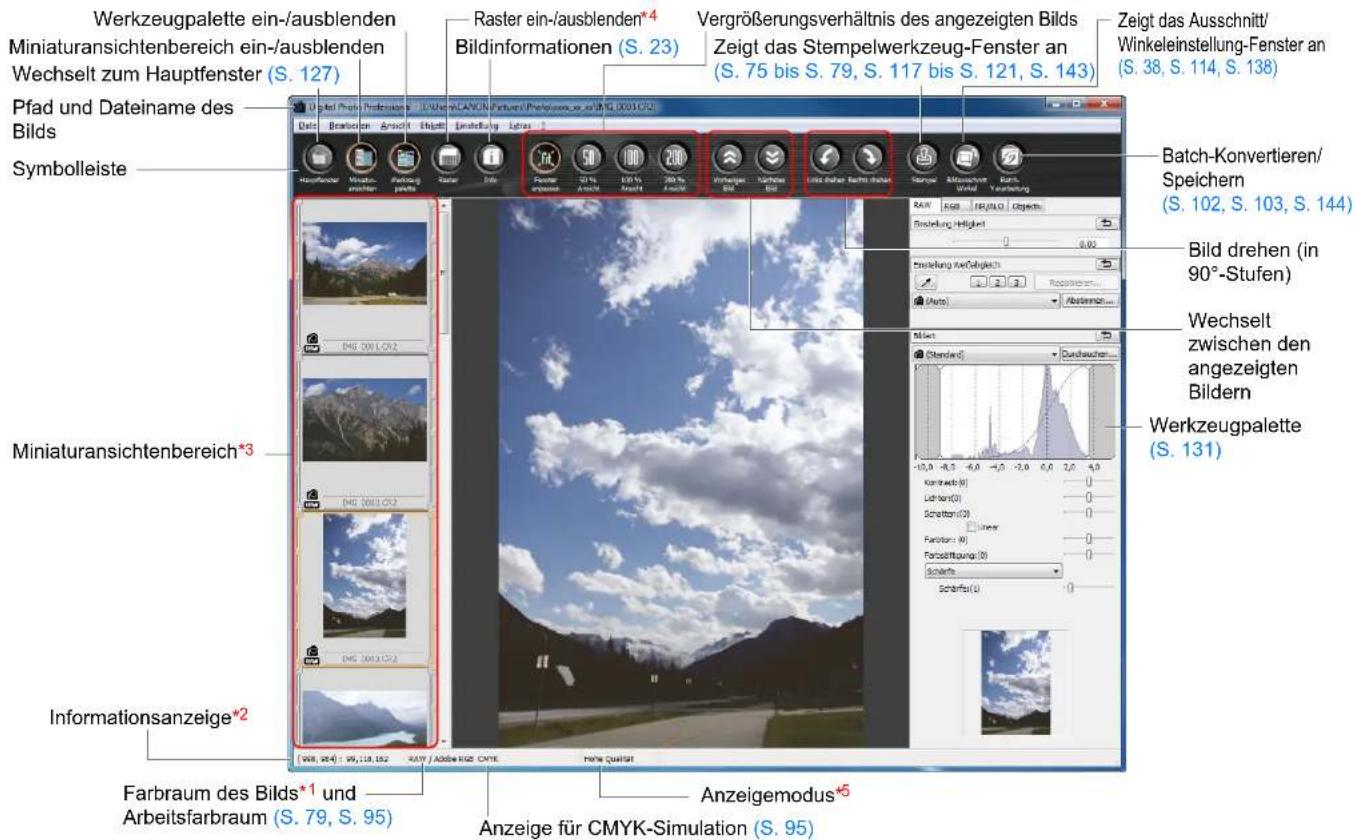Click the Kontrast slider handle
The width and height of the screenshot is (1356, 840).
coord(1088,482)
